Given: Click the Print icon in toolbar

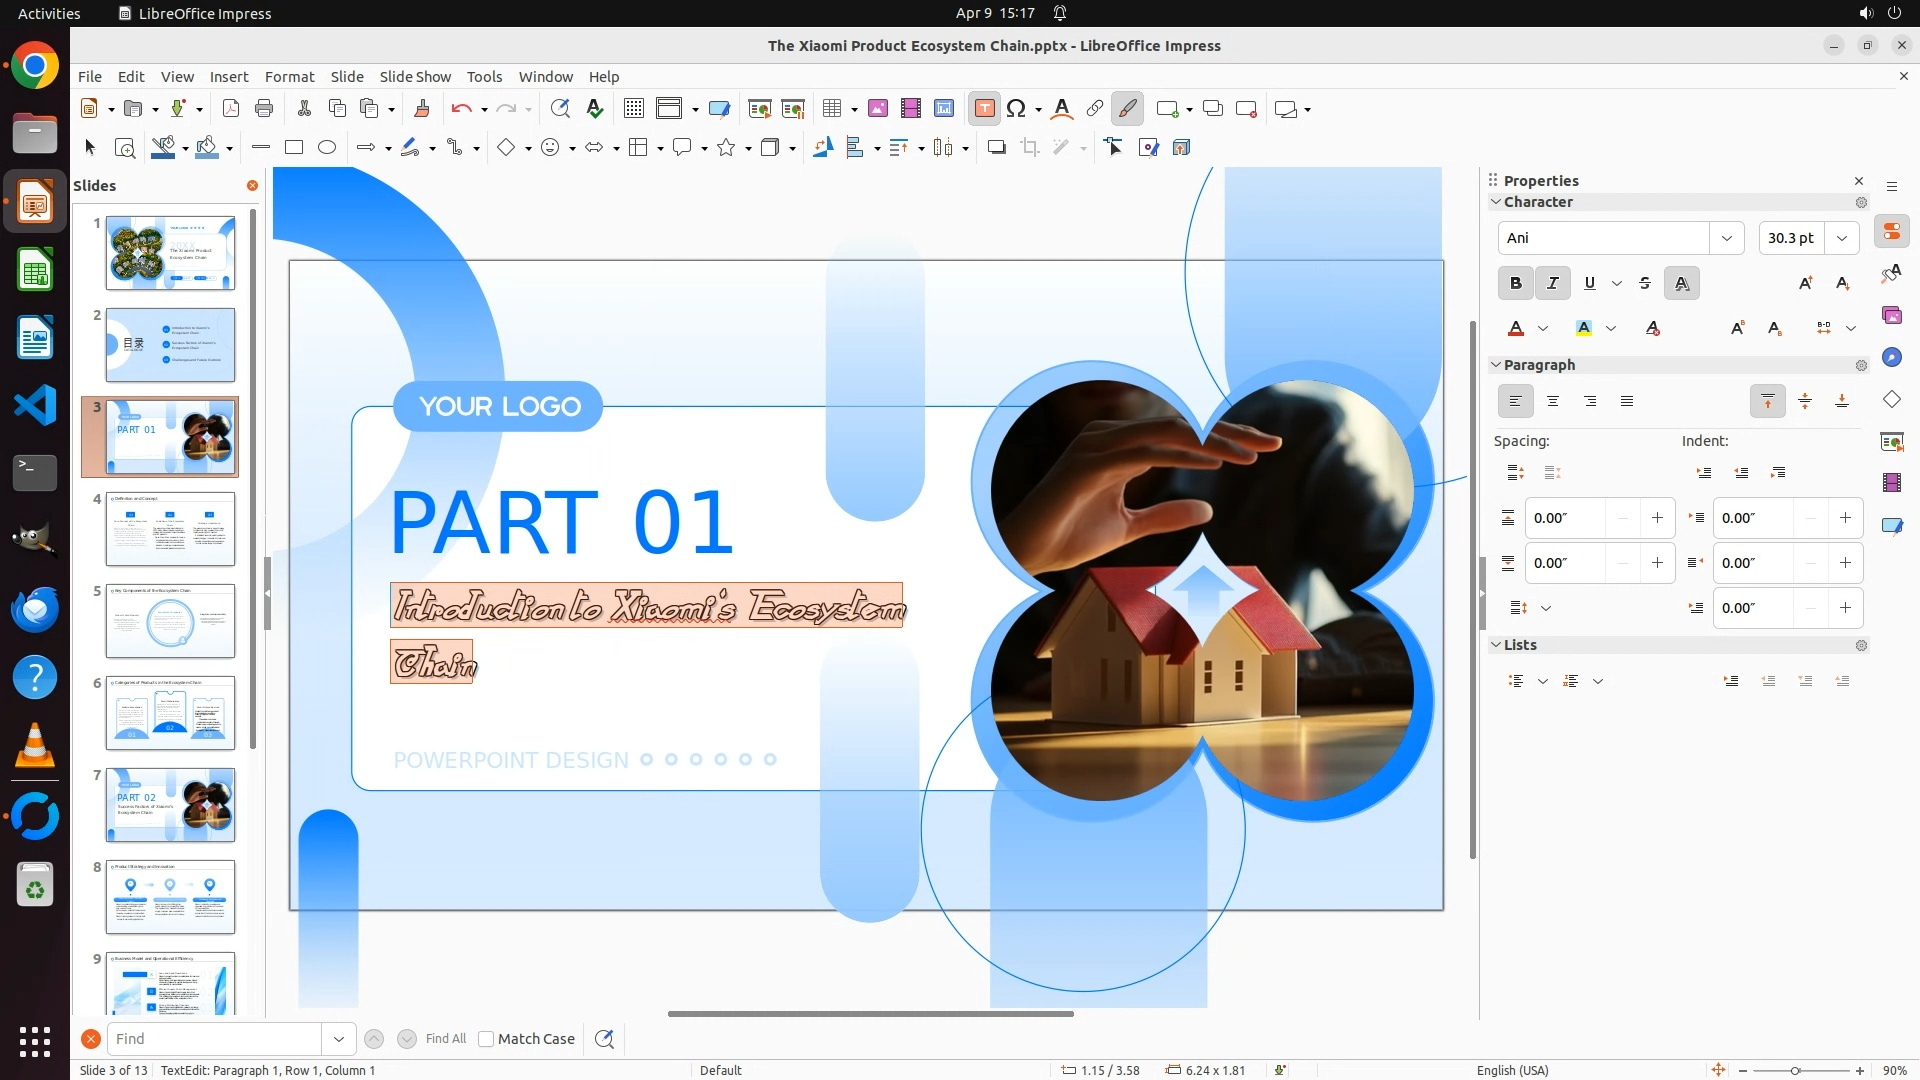Looking at the screenshot, I should coord(264,109).
